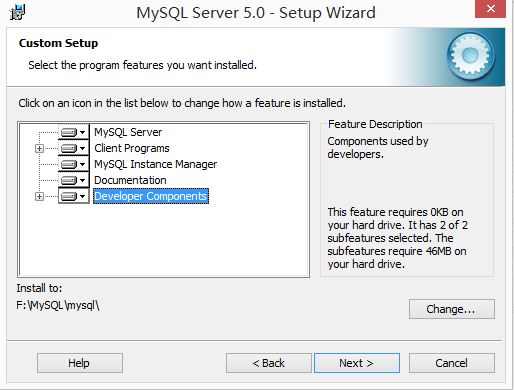This screenshot has width=514, height=390.
Task: Go to previous step with < Back
Action: pos(269,363)
